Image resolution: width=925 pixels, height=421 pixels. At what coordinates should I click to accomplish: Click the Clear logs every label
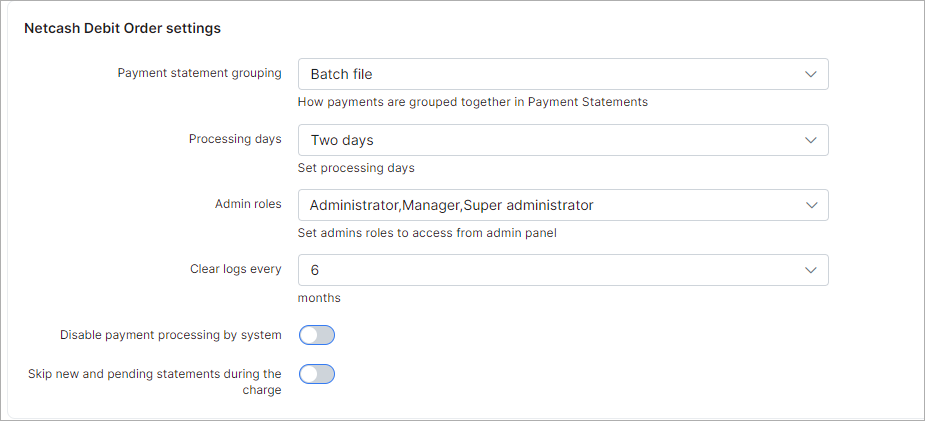click(236, 269)
